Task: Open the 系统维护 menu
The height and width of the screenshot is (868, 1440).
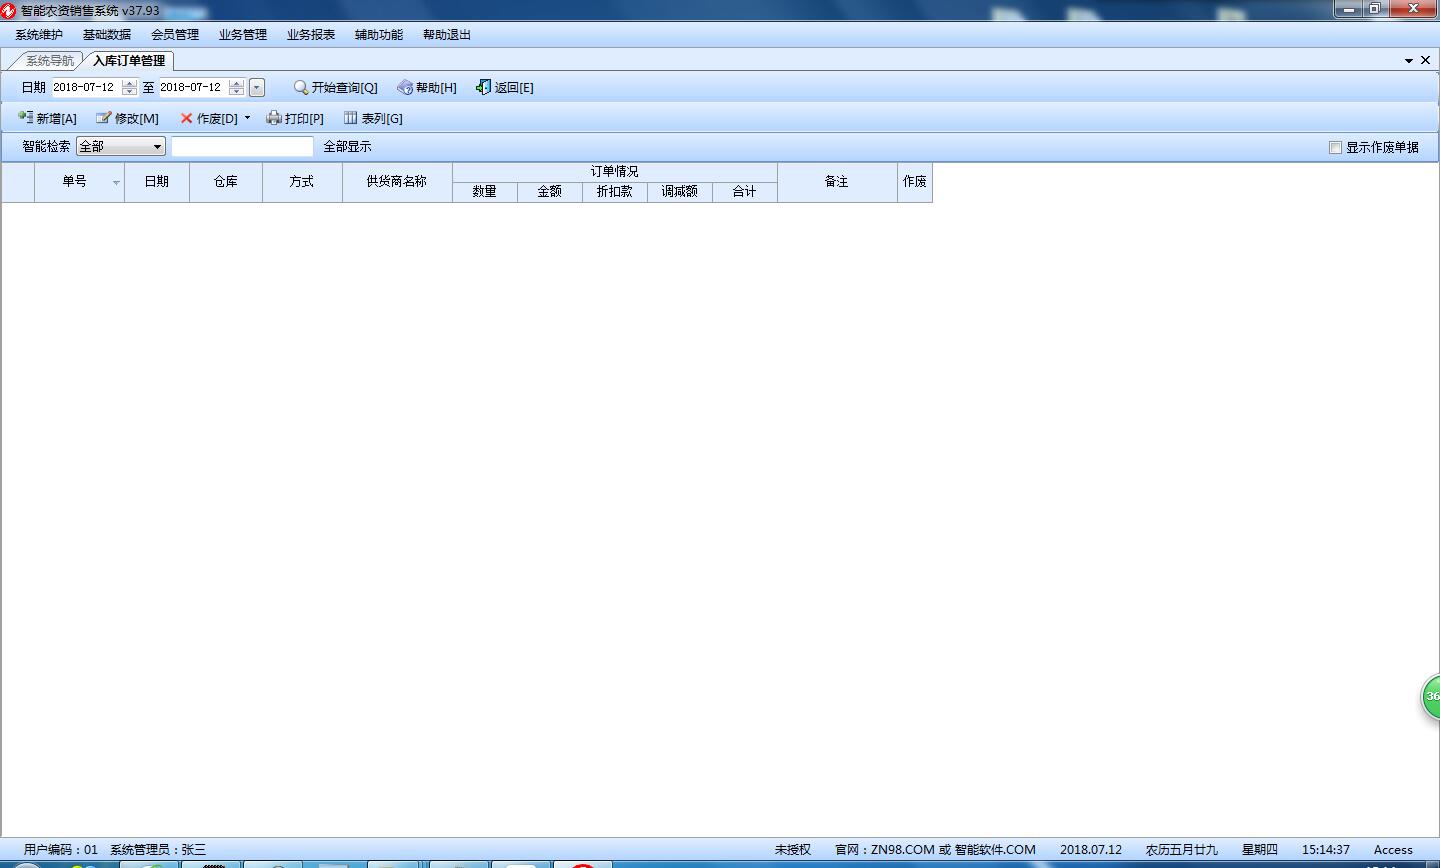Action: click(x=39, y=35)
